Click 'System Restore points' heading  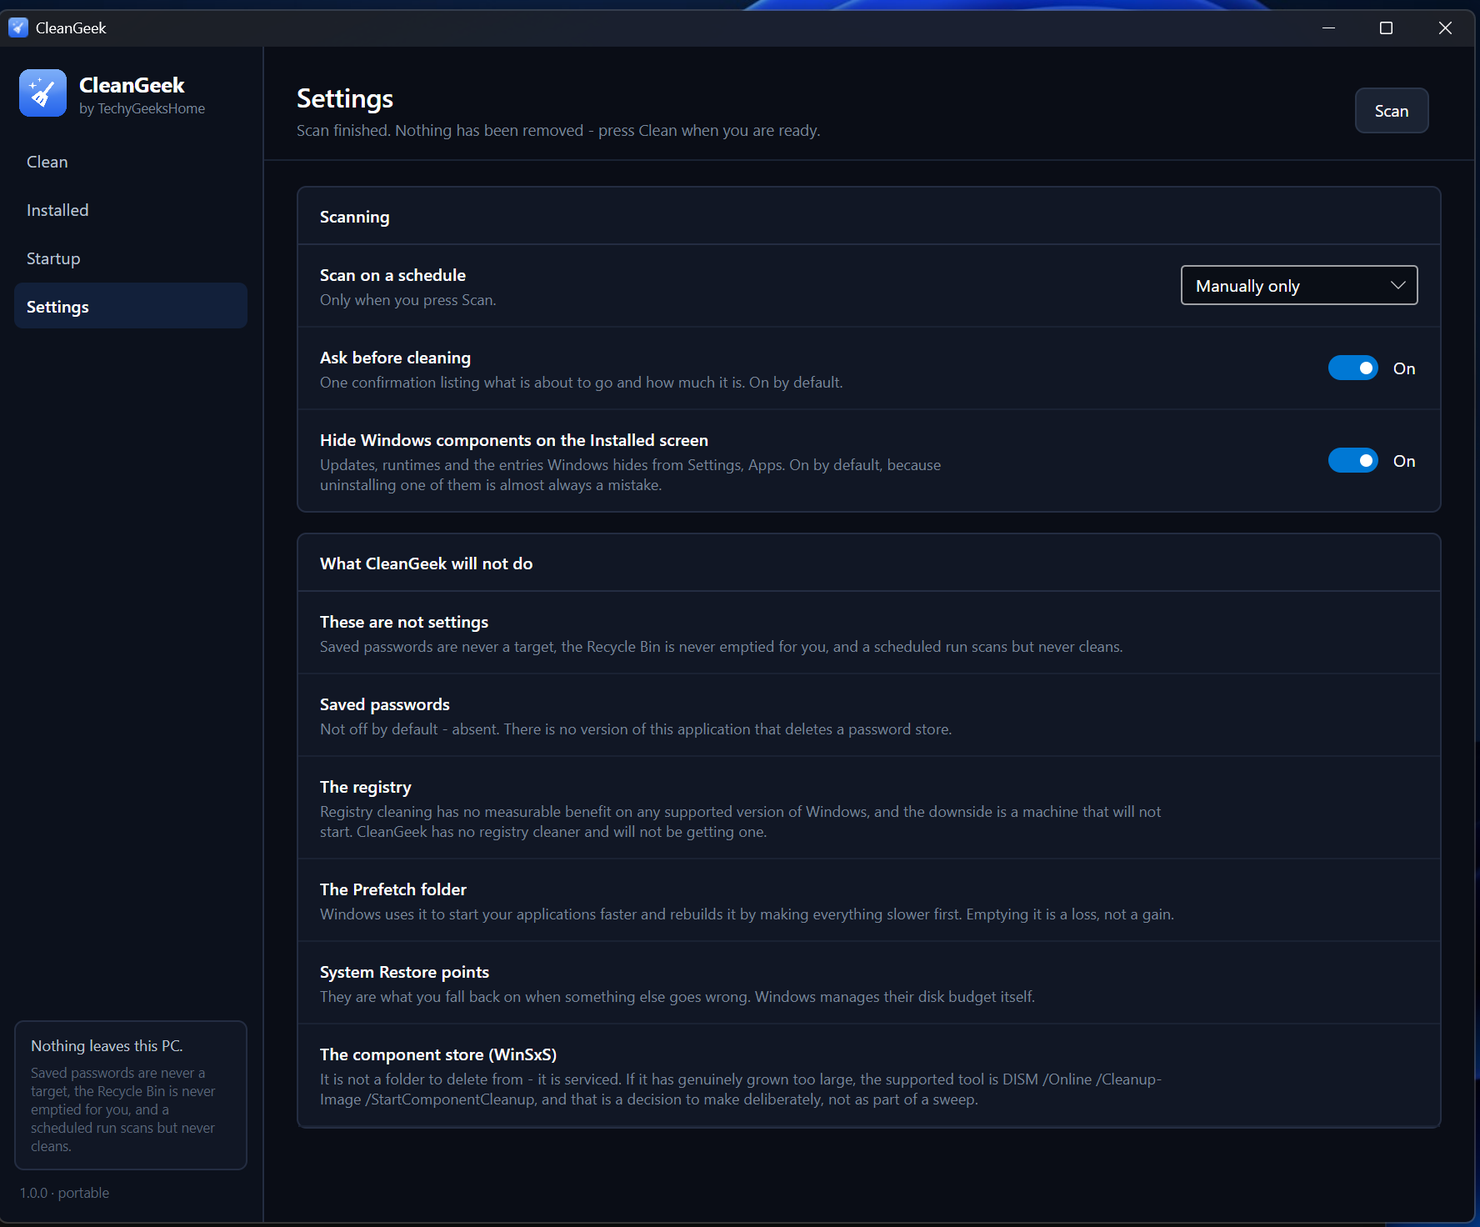(x=404, y=972)
